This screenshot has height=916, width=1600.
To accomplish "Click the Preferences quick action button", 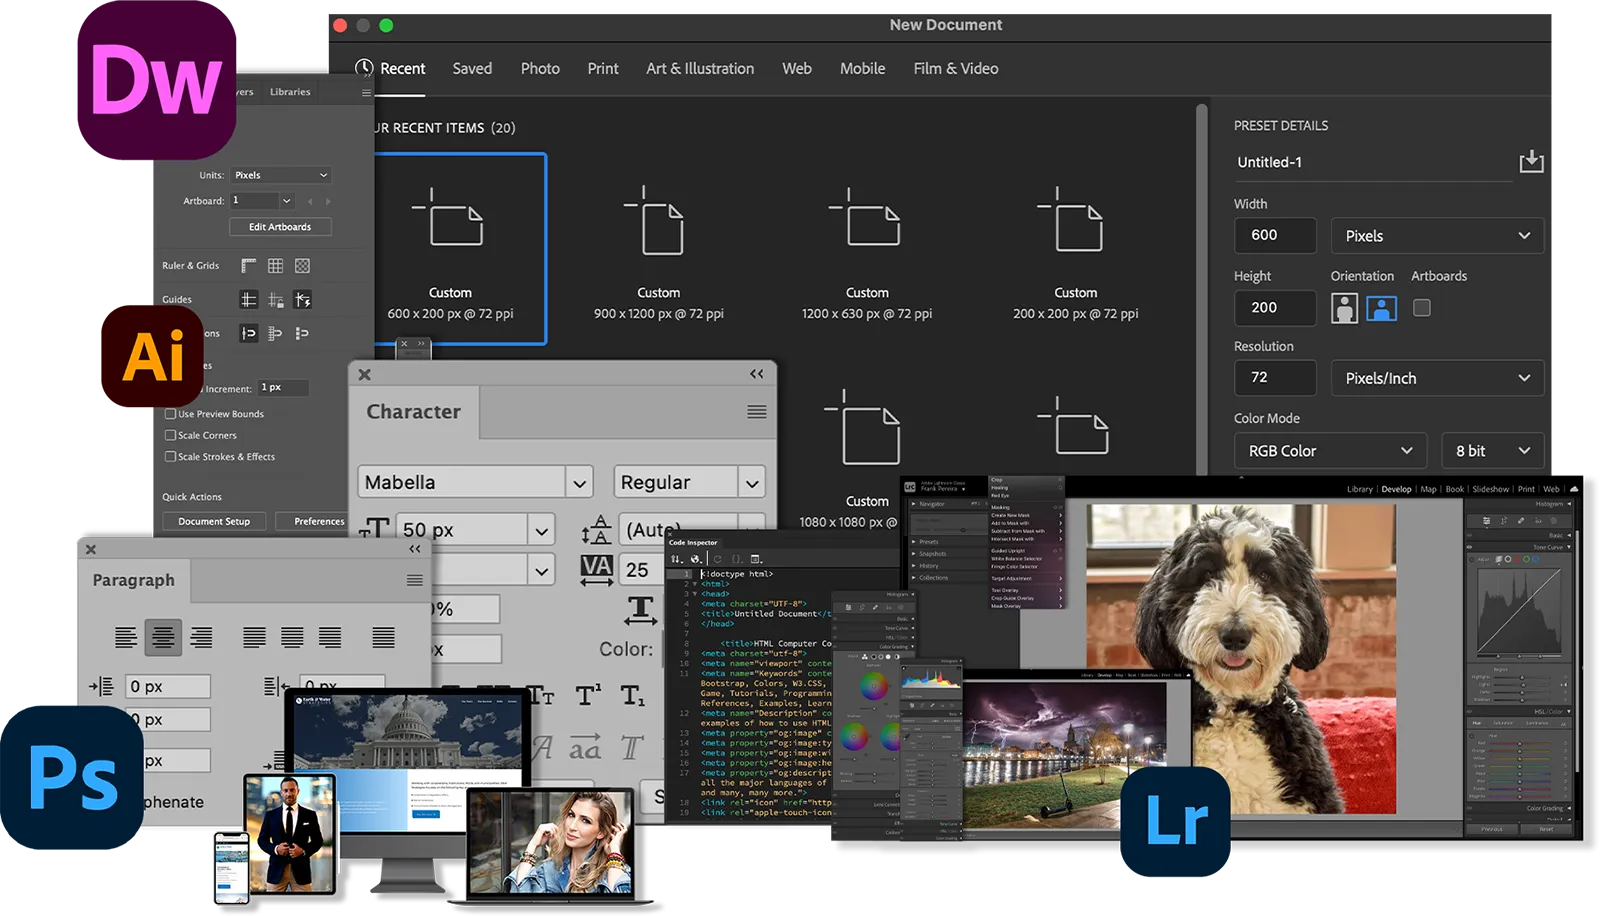I will pyautogui.click(x=314, y=521).
